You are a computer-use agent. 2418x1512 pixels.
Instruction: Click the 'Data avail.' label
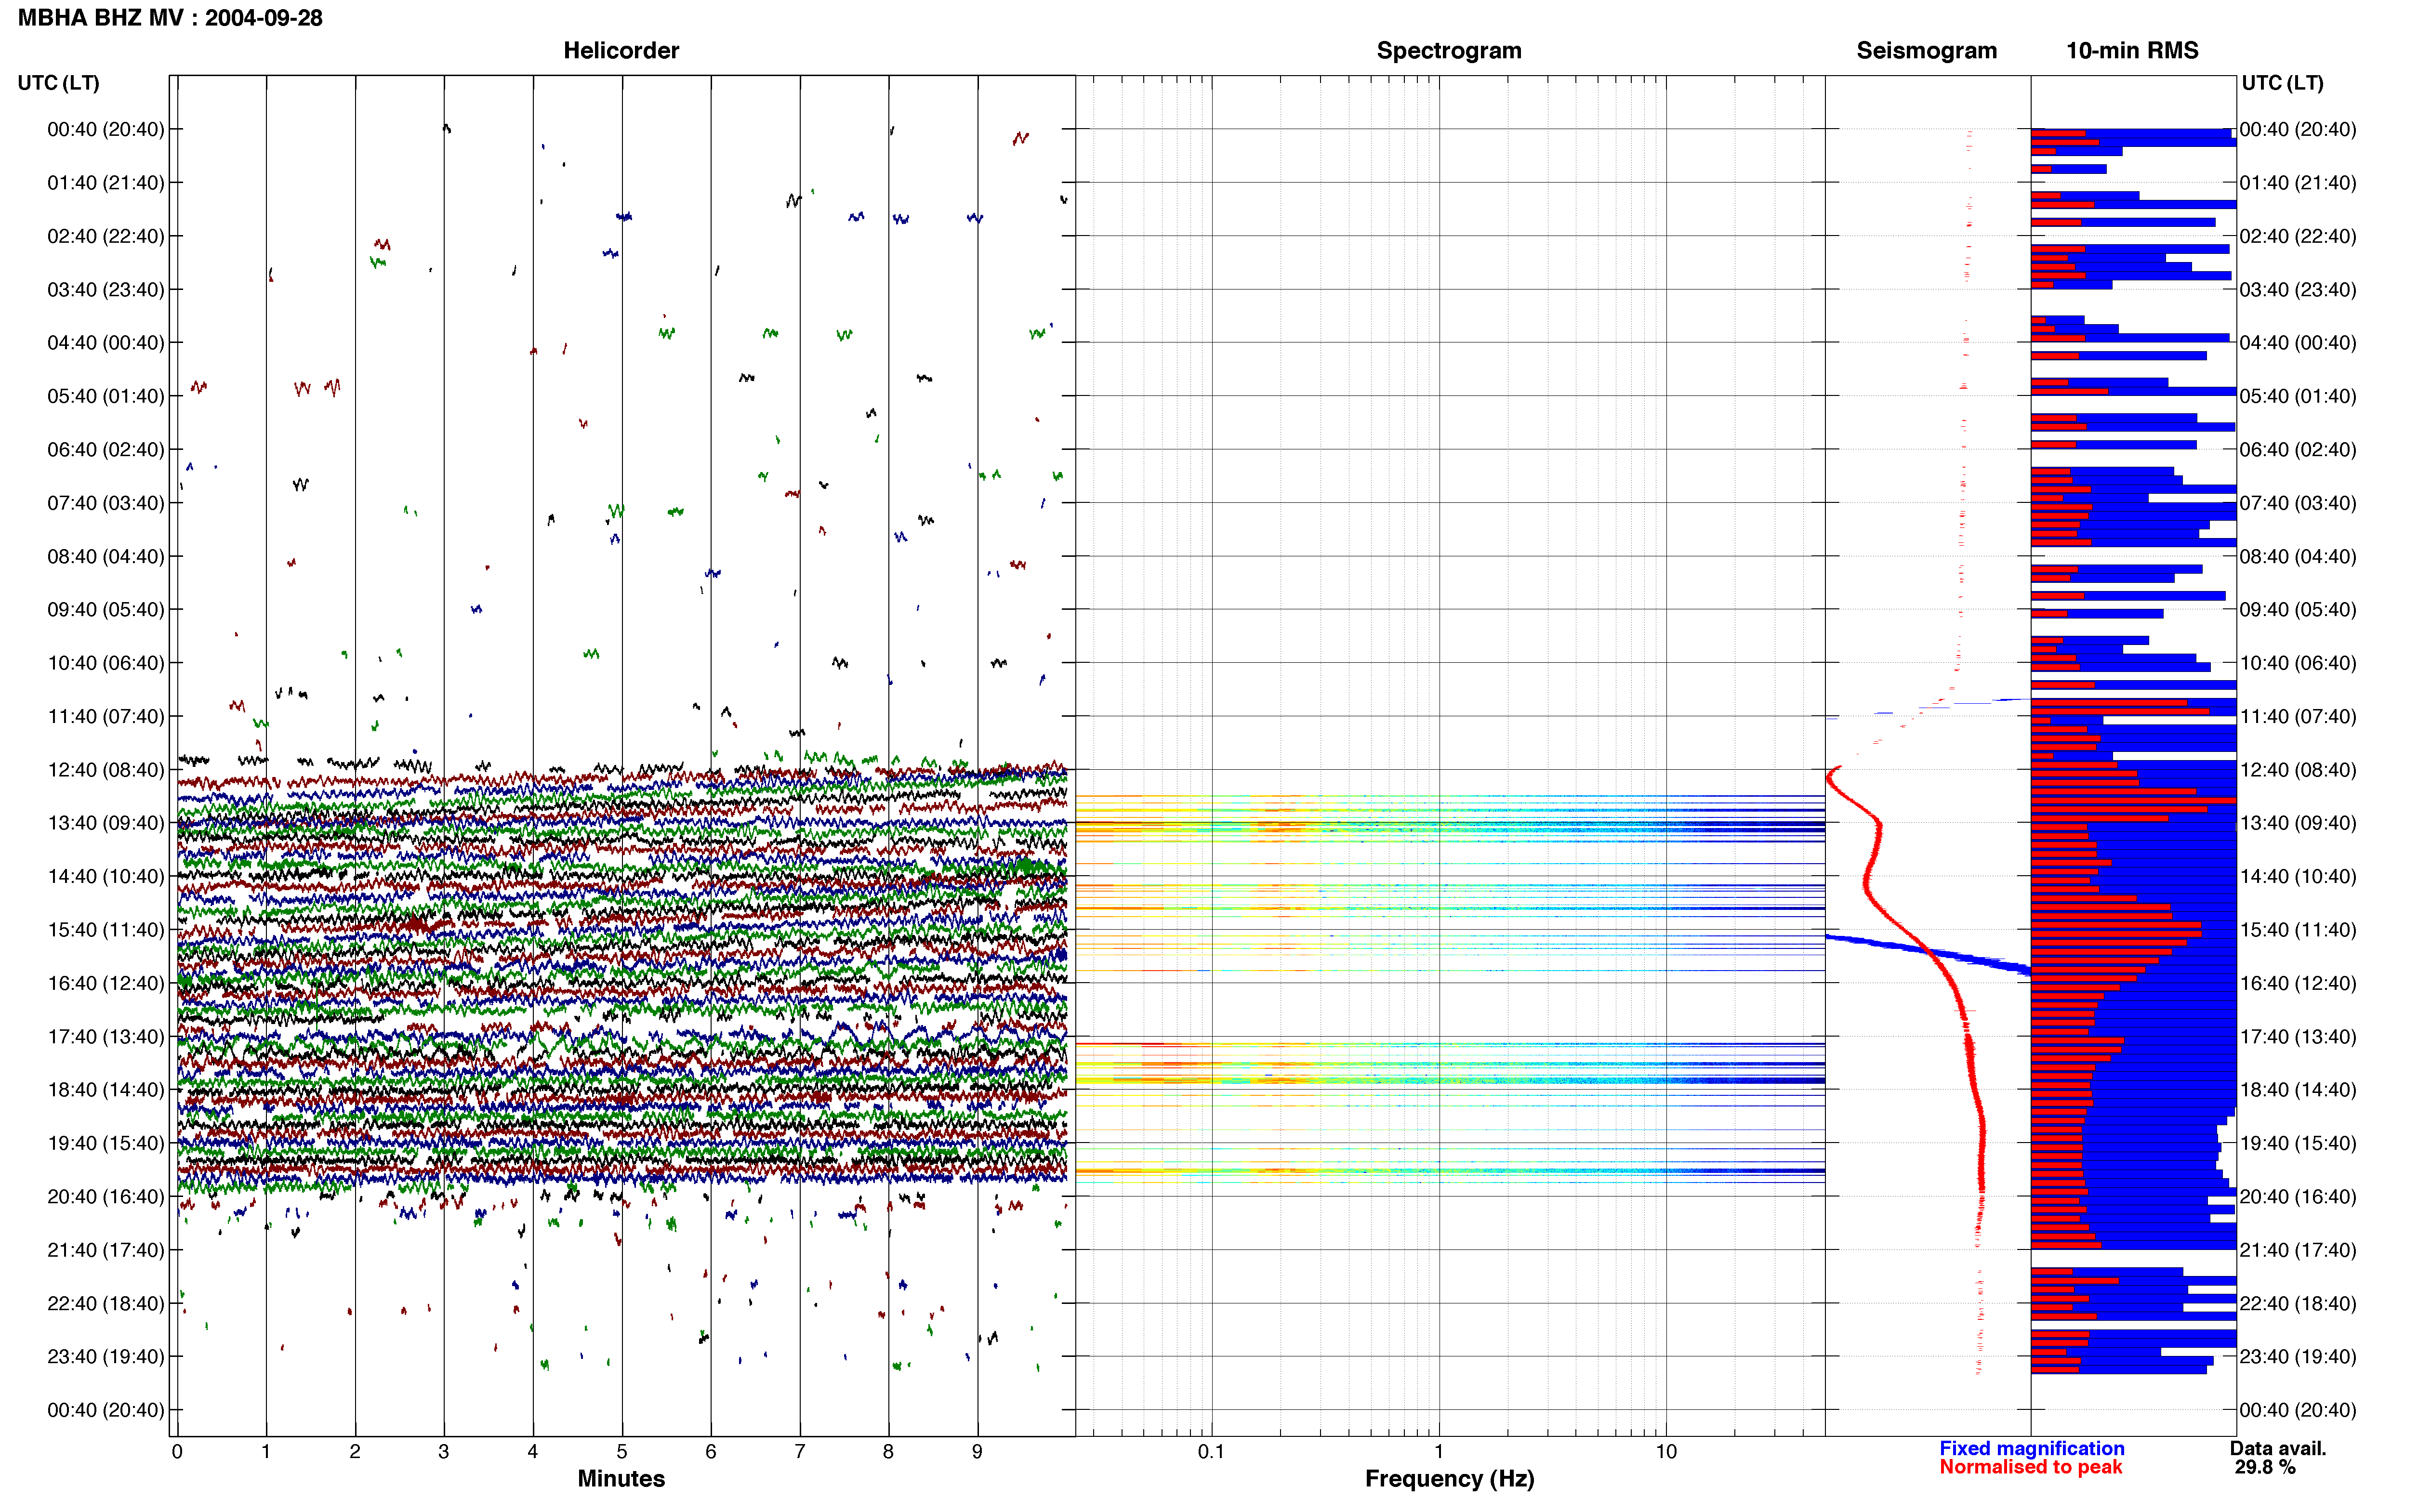click(x=2278, y=1448)
